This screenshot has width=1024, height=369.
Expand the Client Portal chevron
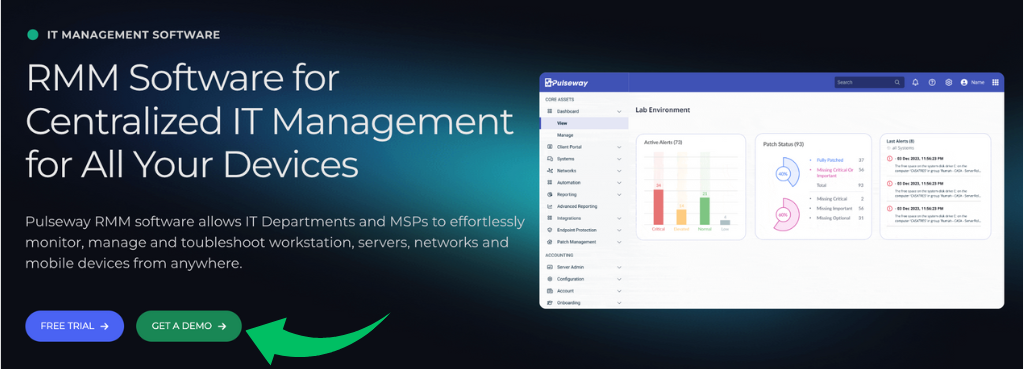coord(619,147)
